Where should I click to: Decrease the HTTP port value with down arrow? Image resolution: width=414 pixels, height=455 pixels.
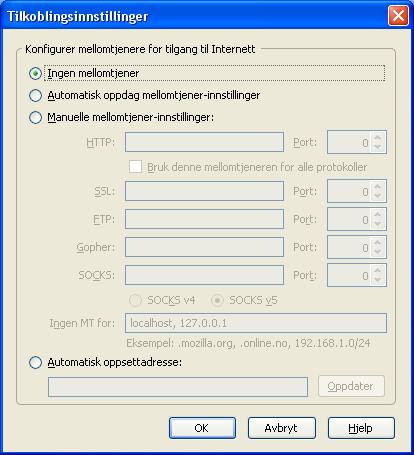pyautogui.click(x=378, y=147)
